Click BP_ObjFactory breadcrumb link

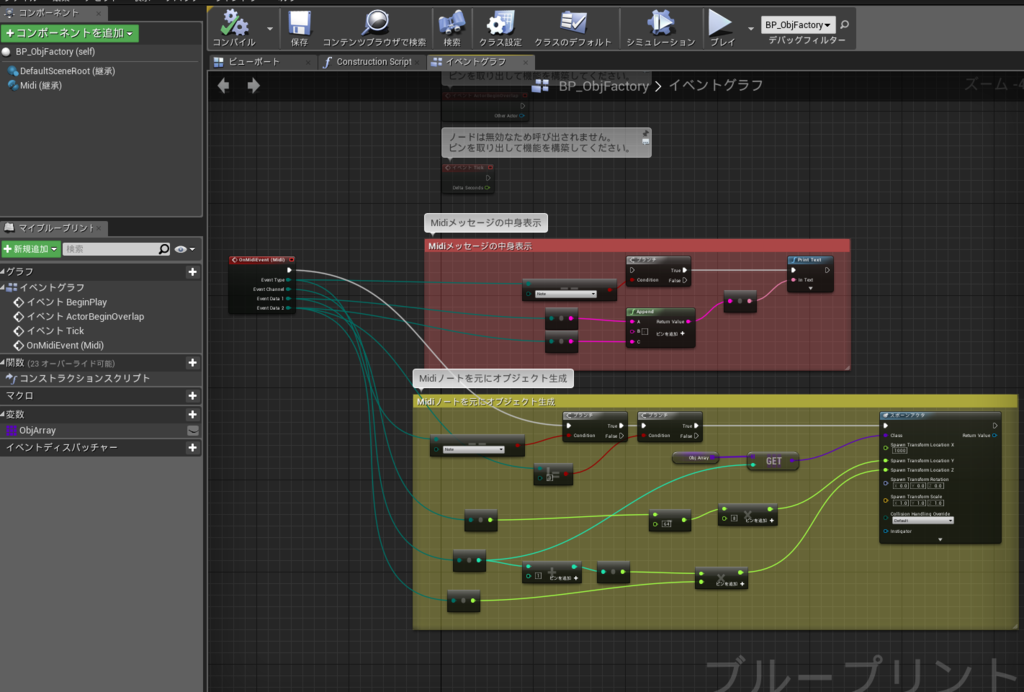(603, 86)
